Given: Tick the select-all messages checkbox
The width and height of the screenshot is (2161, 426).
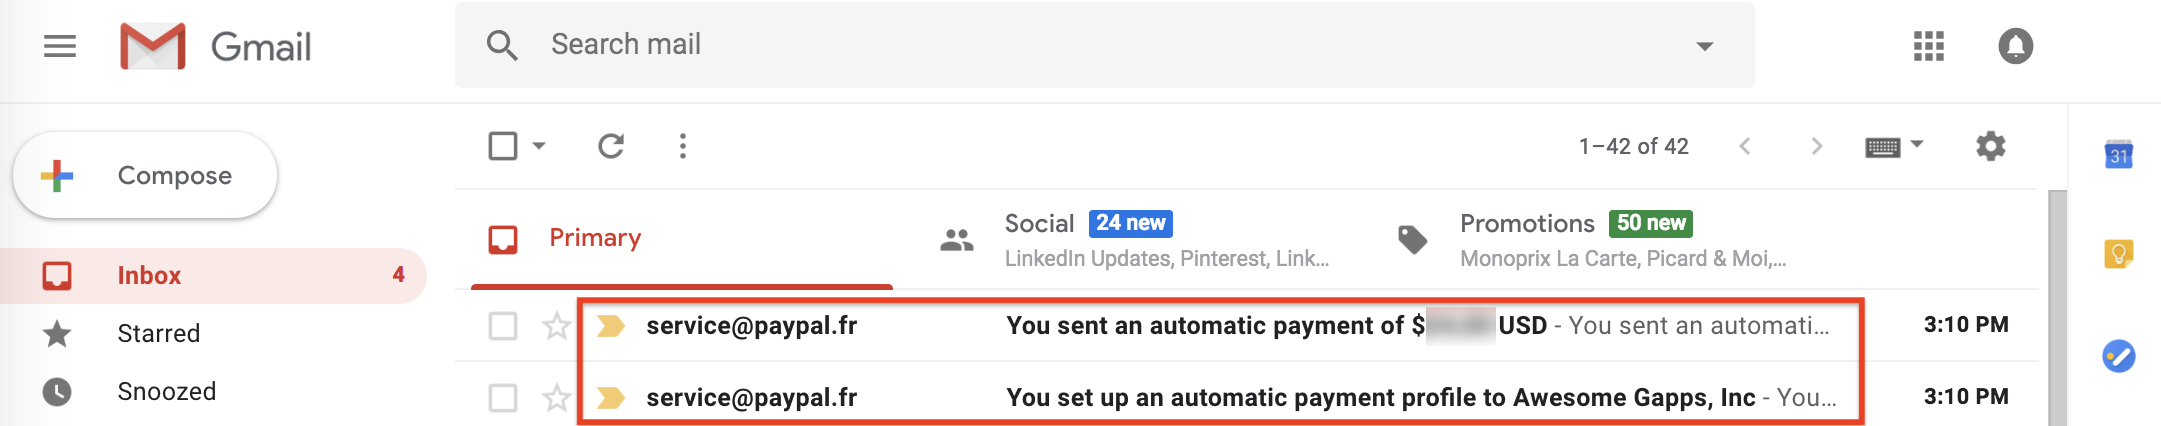Looking at the screenshot, I should [503, 146].
